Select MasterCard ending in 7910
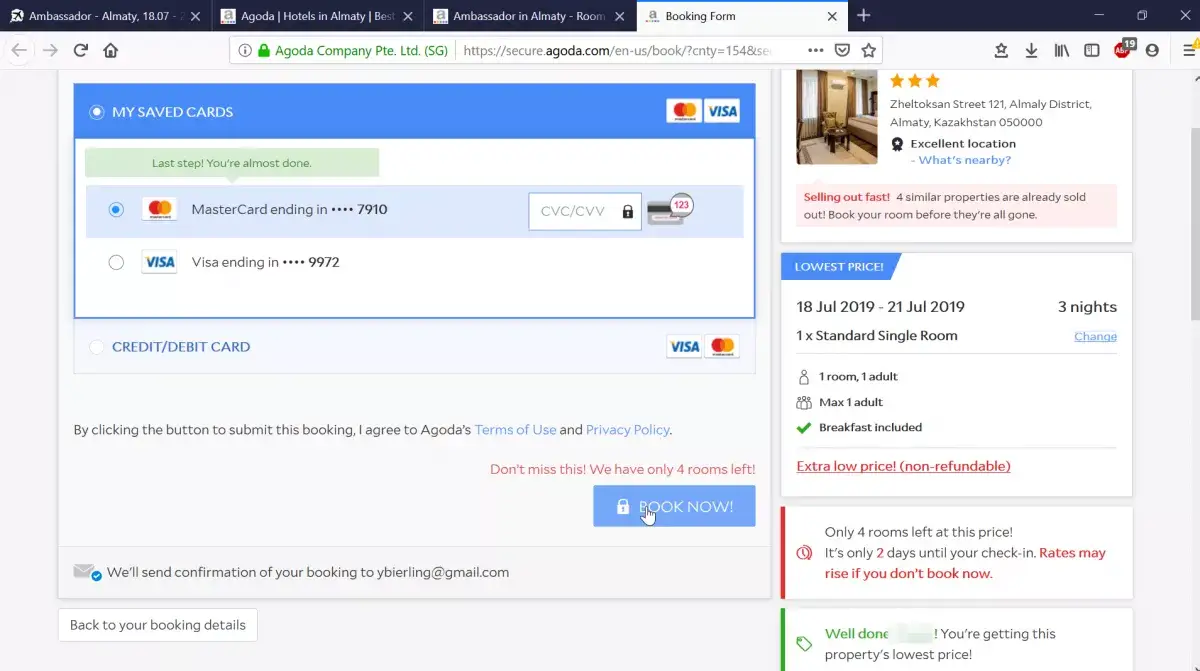This screenshot has width=1200, height=671. pos(116,210)
